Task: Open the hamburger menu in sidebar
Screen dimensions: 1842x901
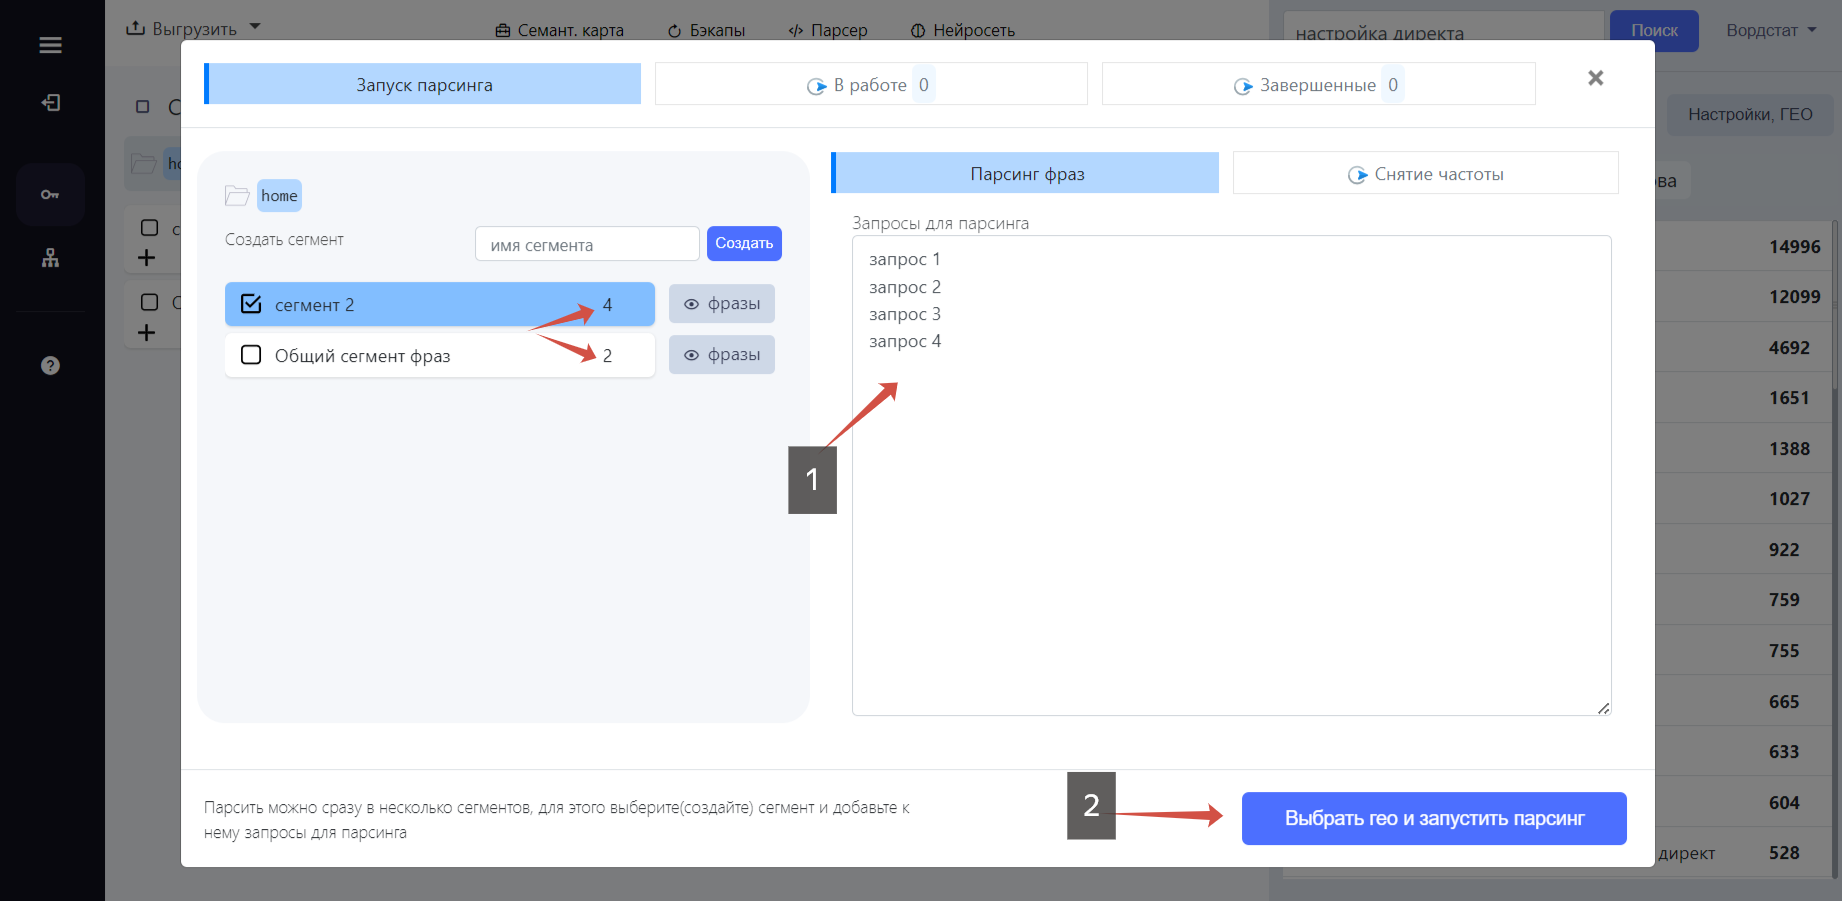Action: coord(50,45)
